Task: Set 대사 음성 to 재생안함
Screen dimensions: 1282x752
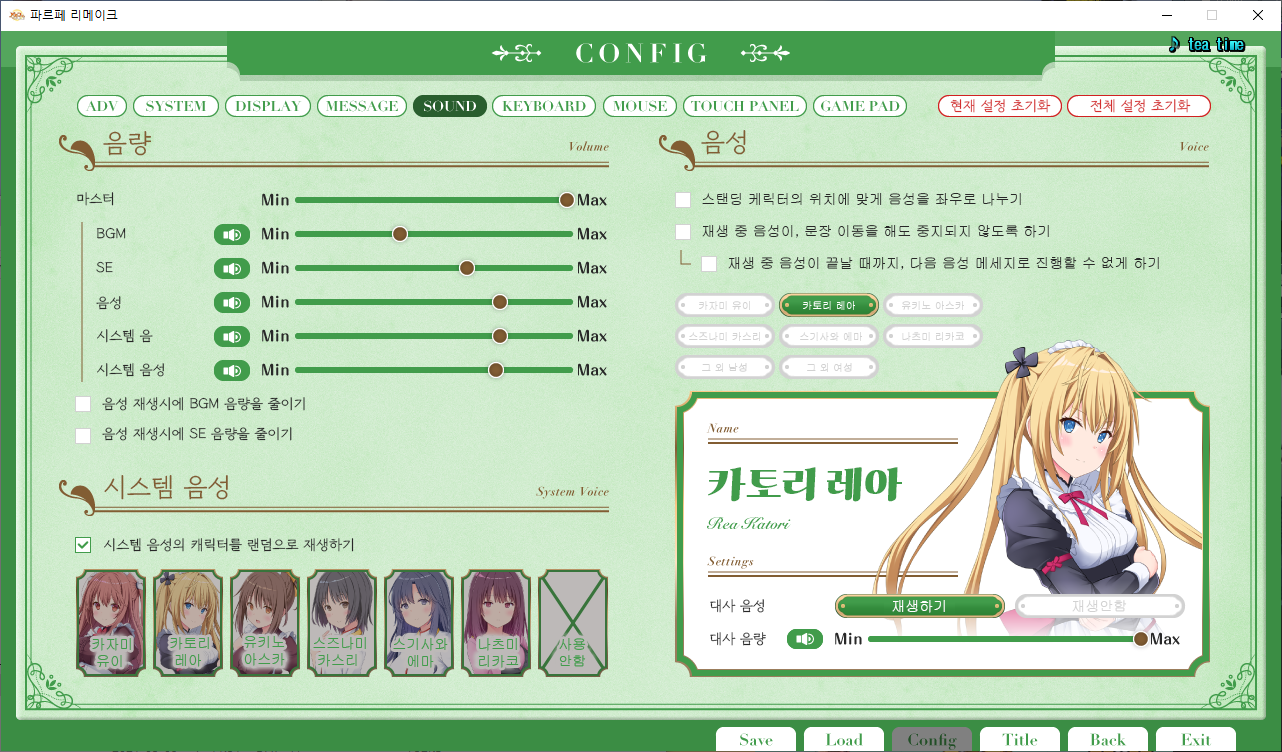Action: coord(1100,606)
